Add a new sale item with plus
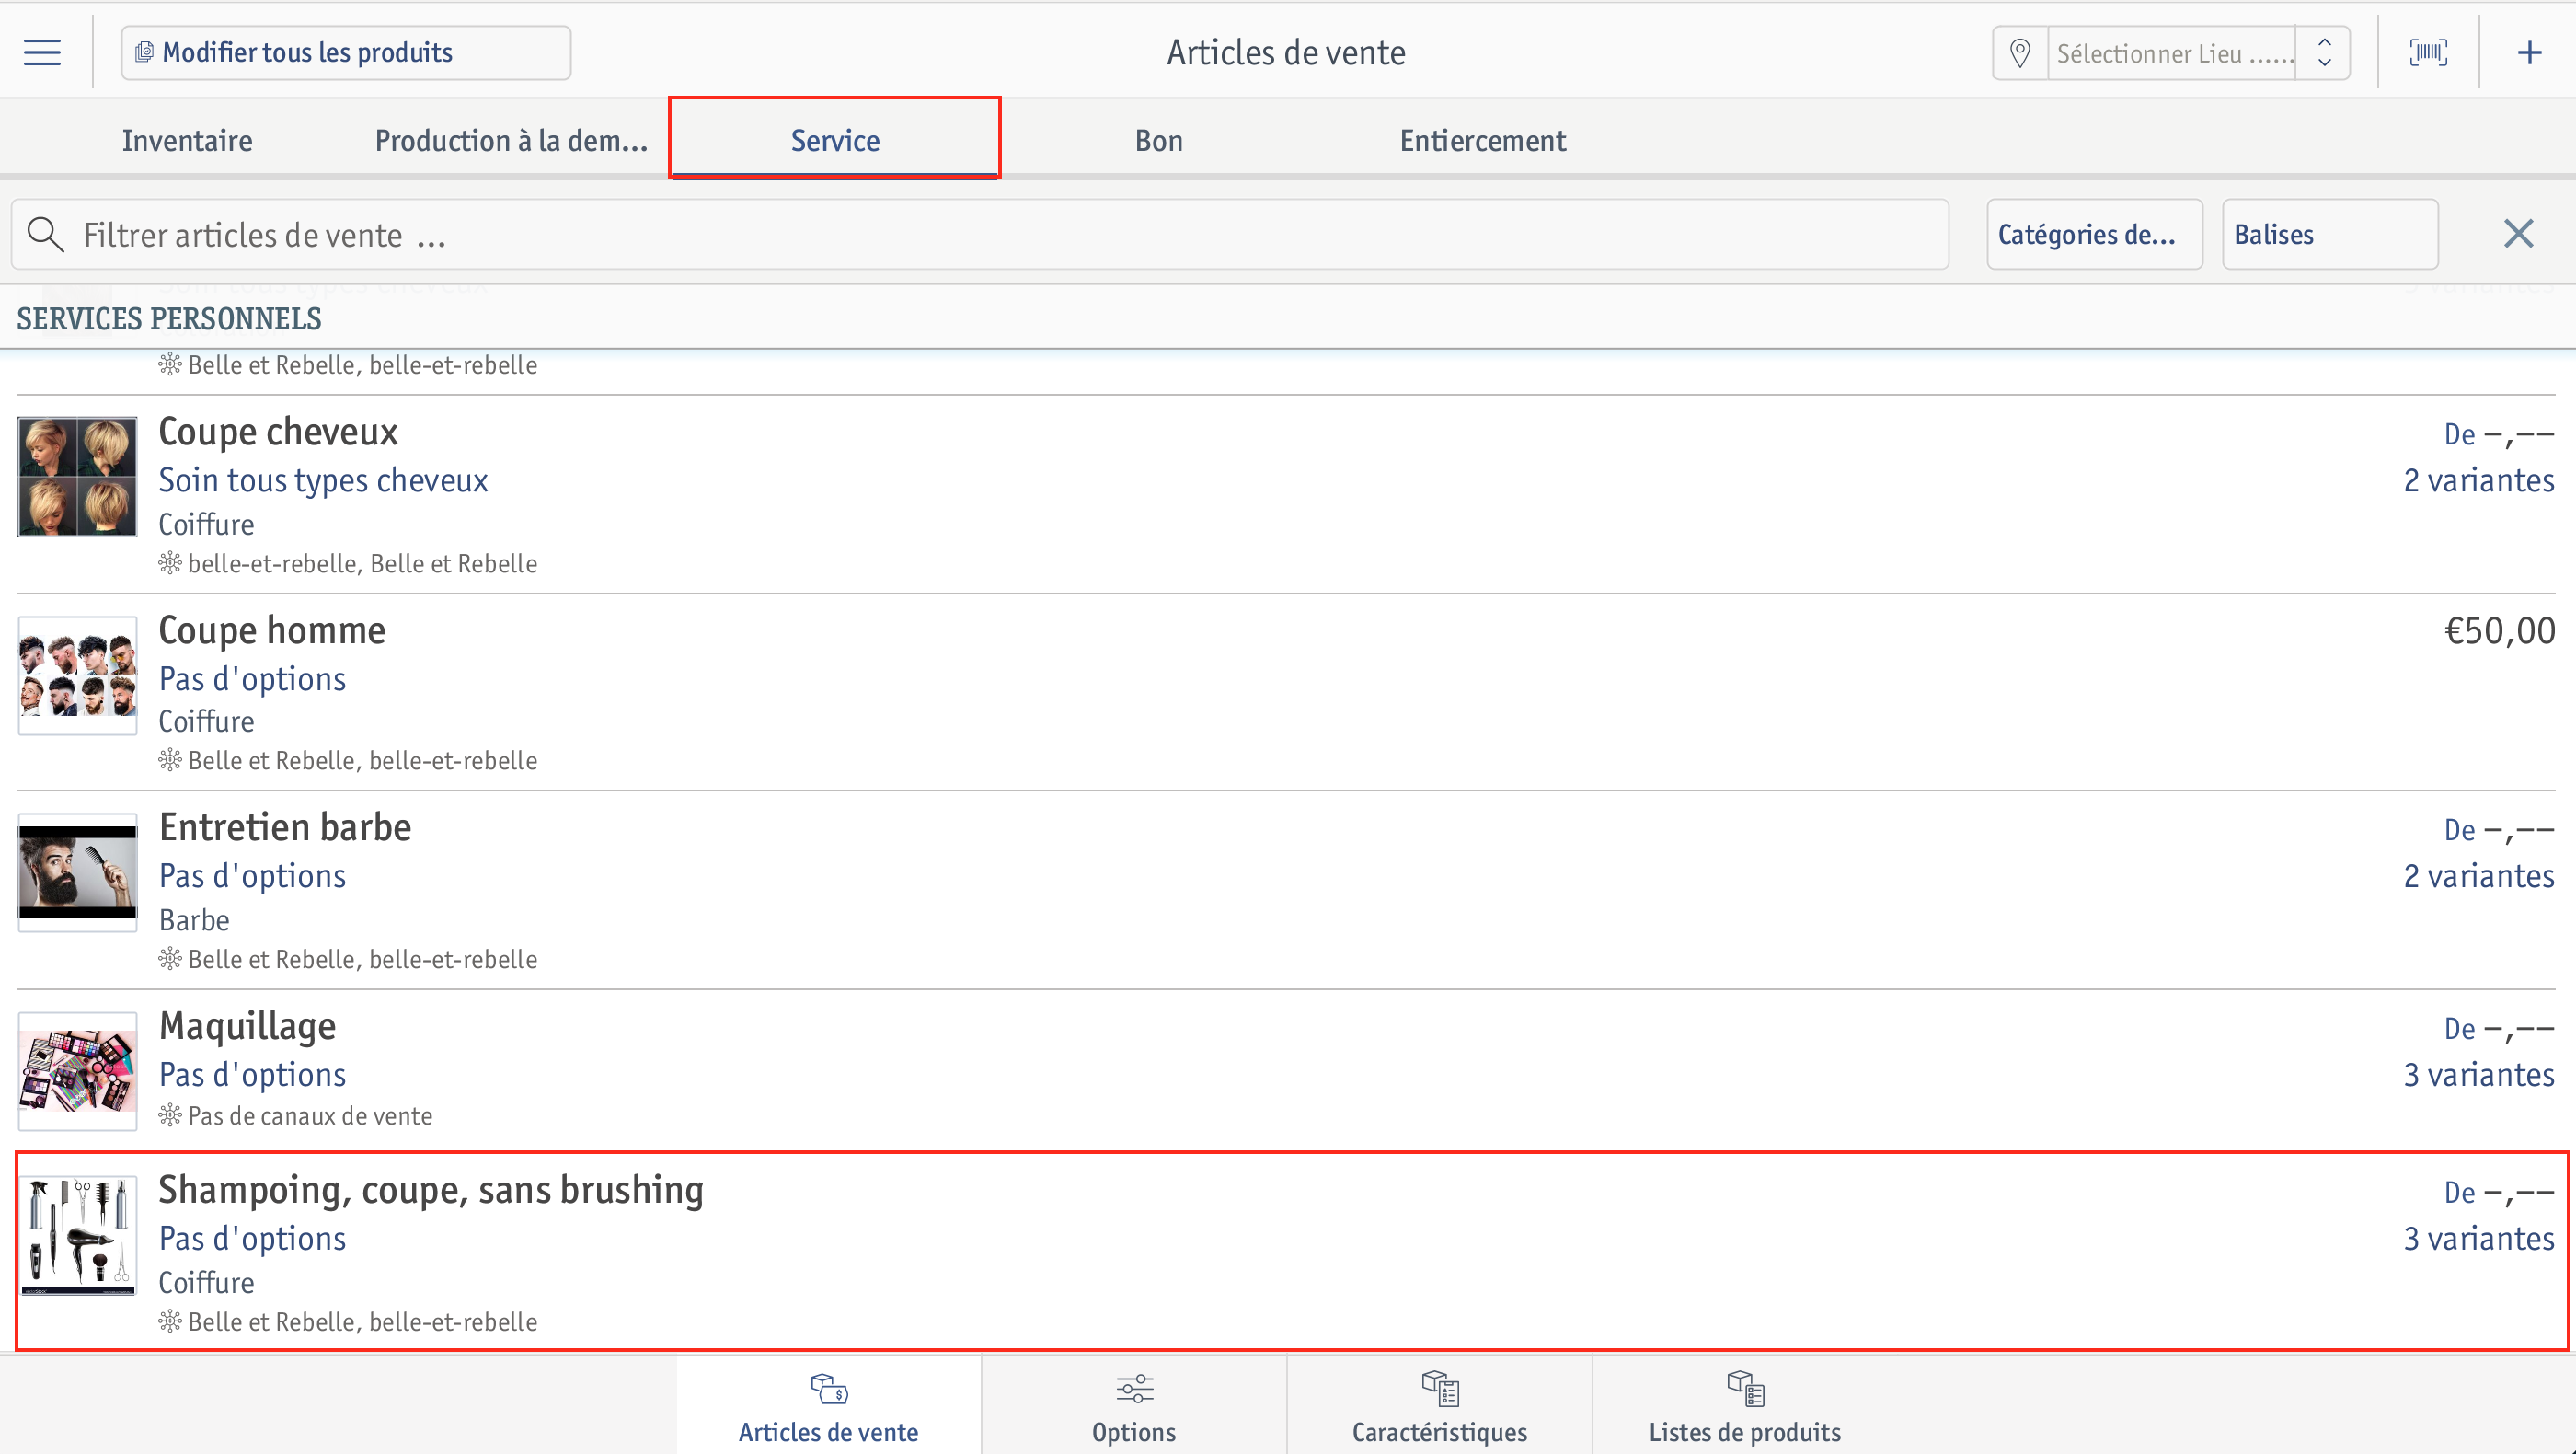 pyautogui.click(x=2529, y=52)
